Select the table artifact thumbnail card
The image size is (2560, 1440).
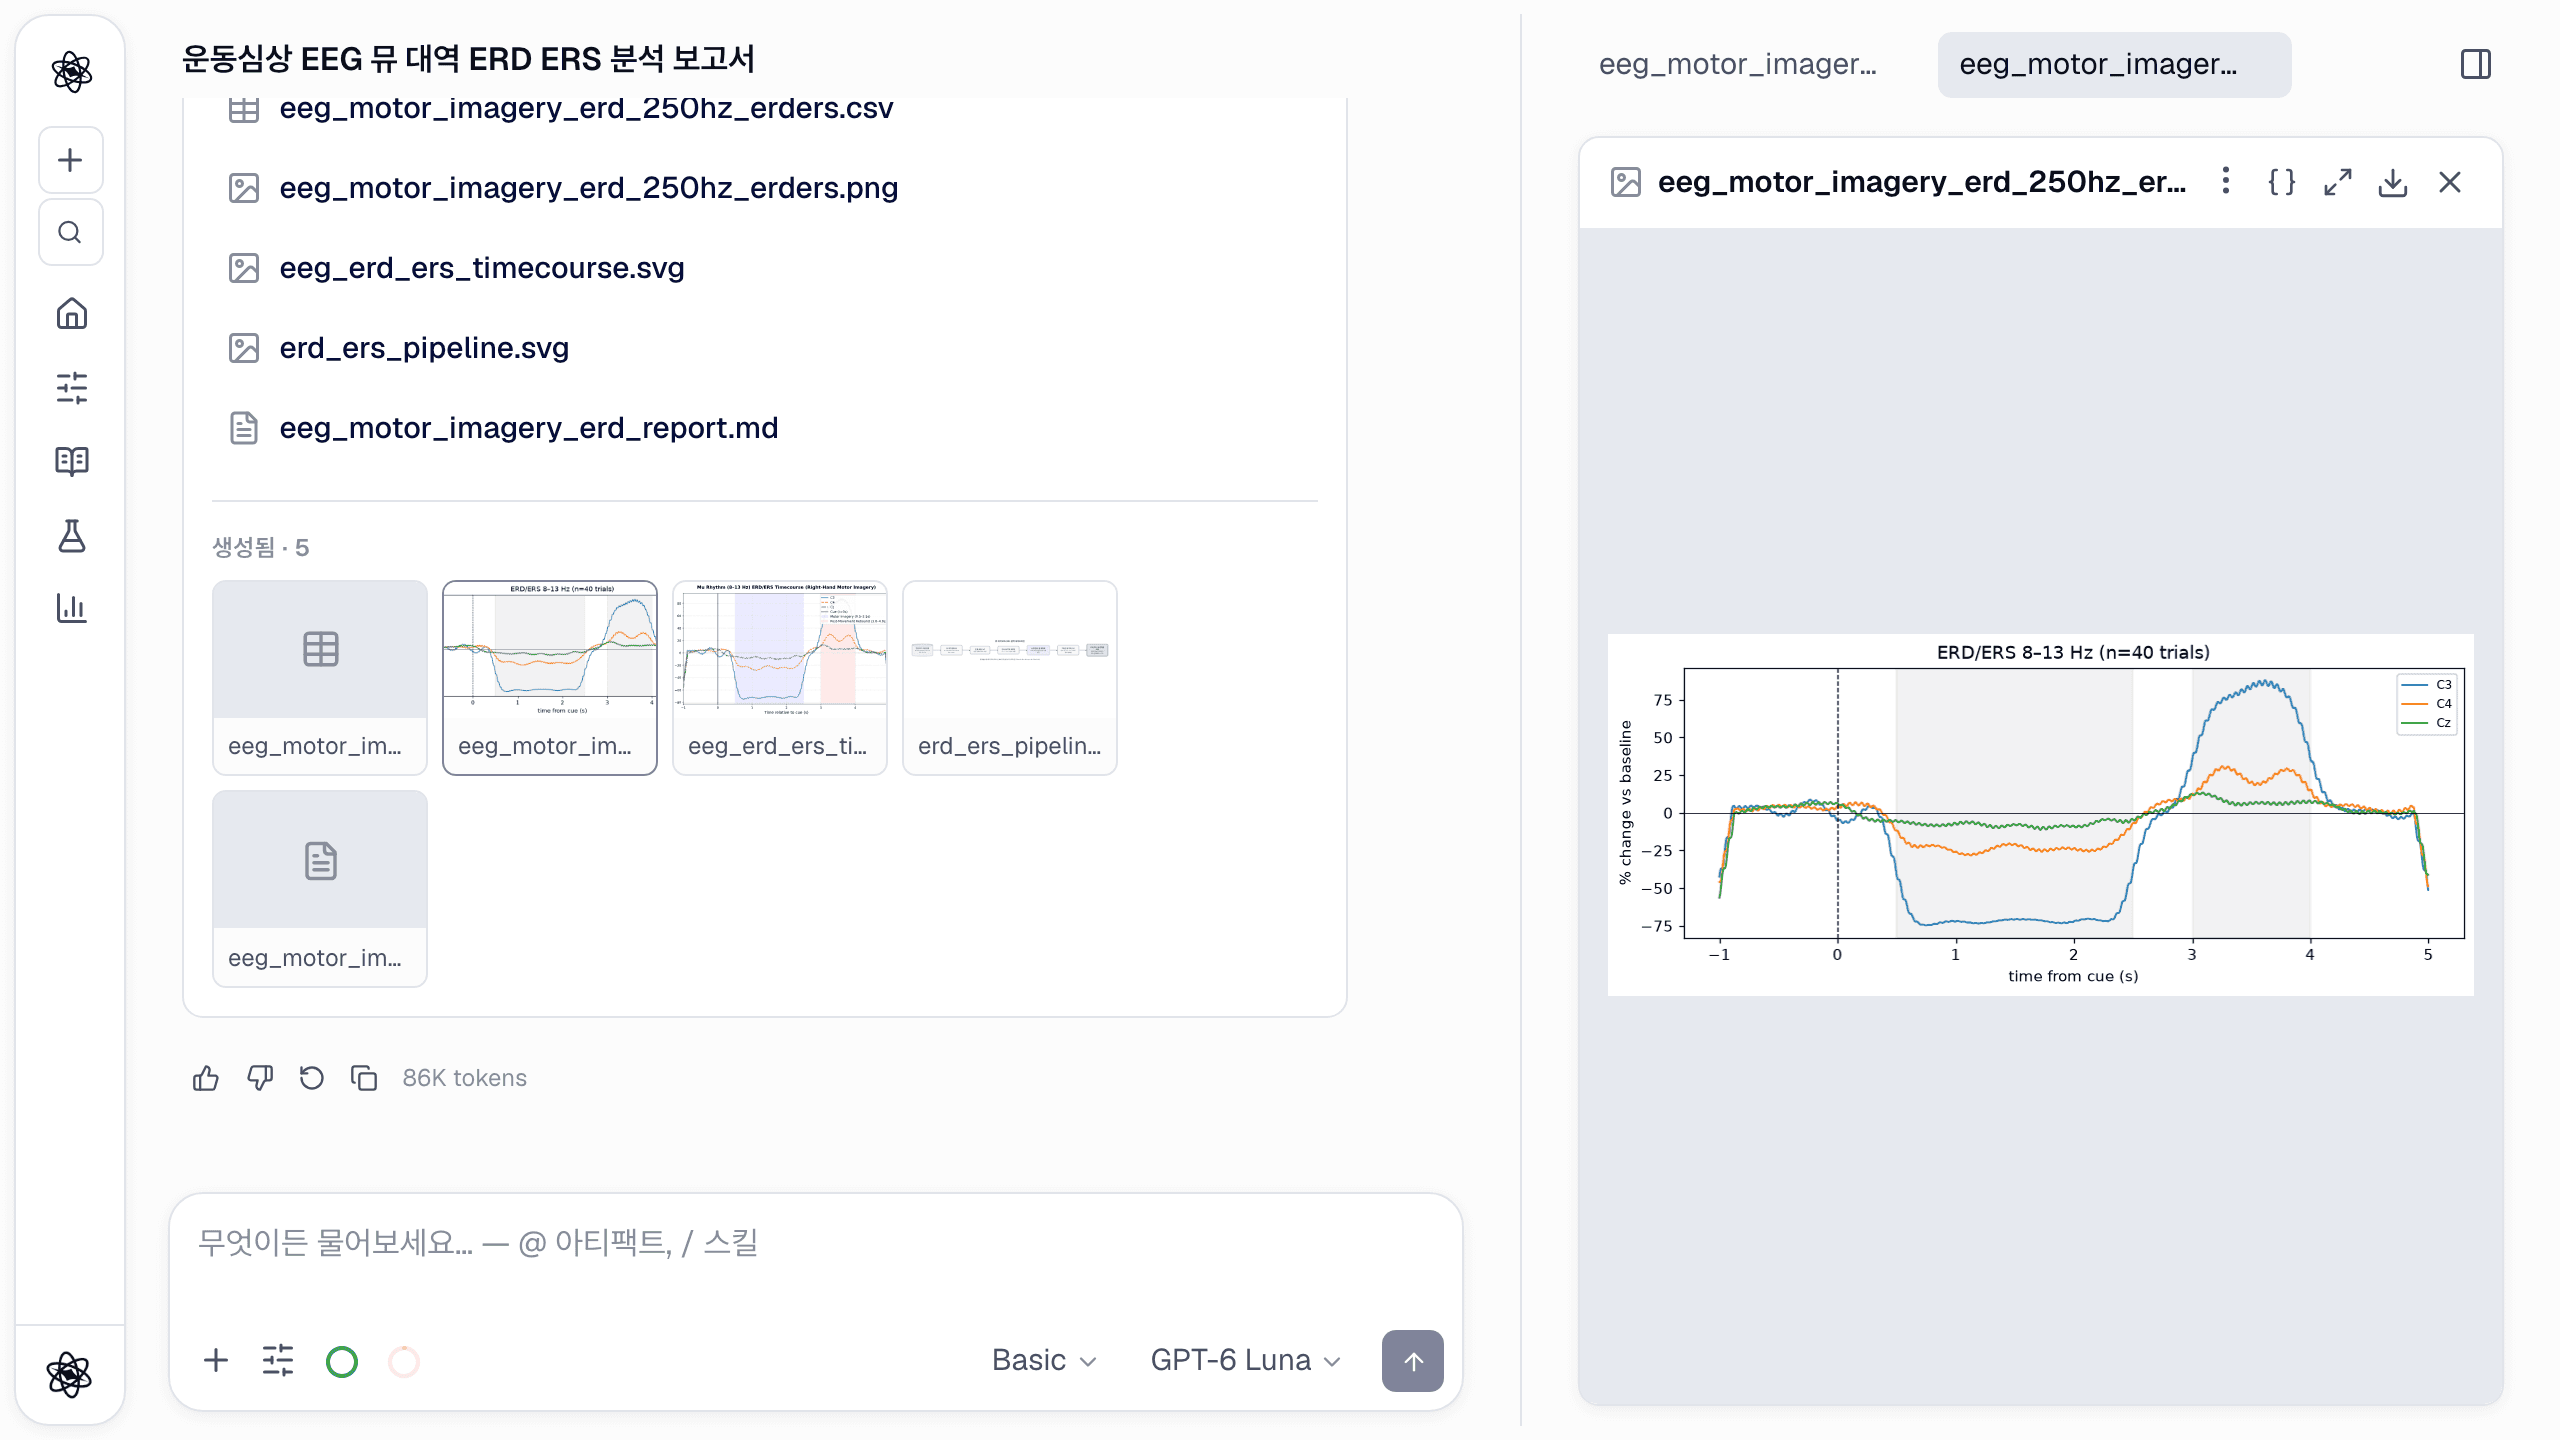coord(320,677)
